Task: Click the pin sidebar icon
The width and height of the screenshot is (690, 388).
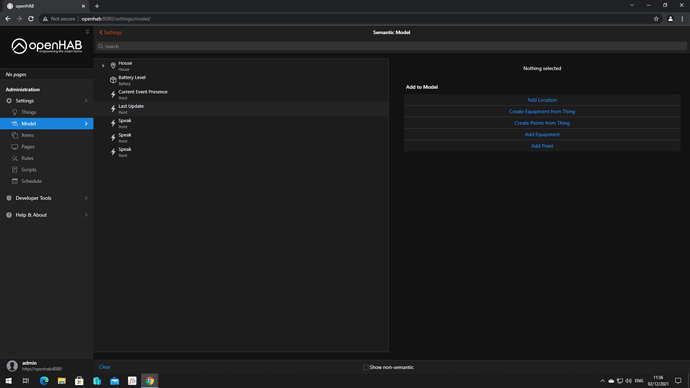Action: [87, 32]
